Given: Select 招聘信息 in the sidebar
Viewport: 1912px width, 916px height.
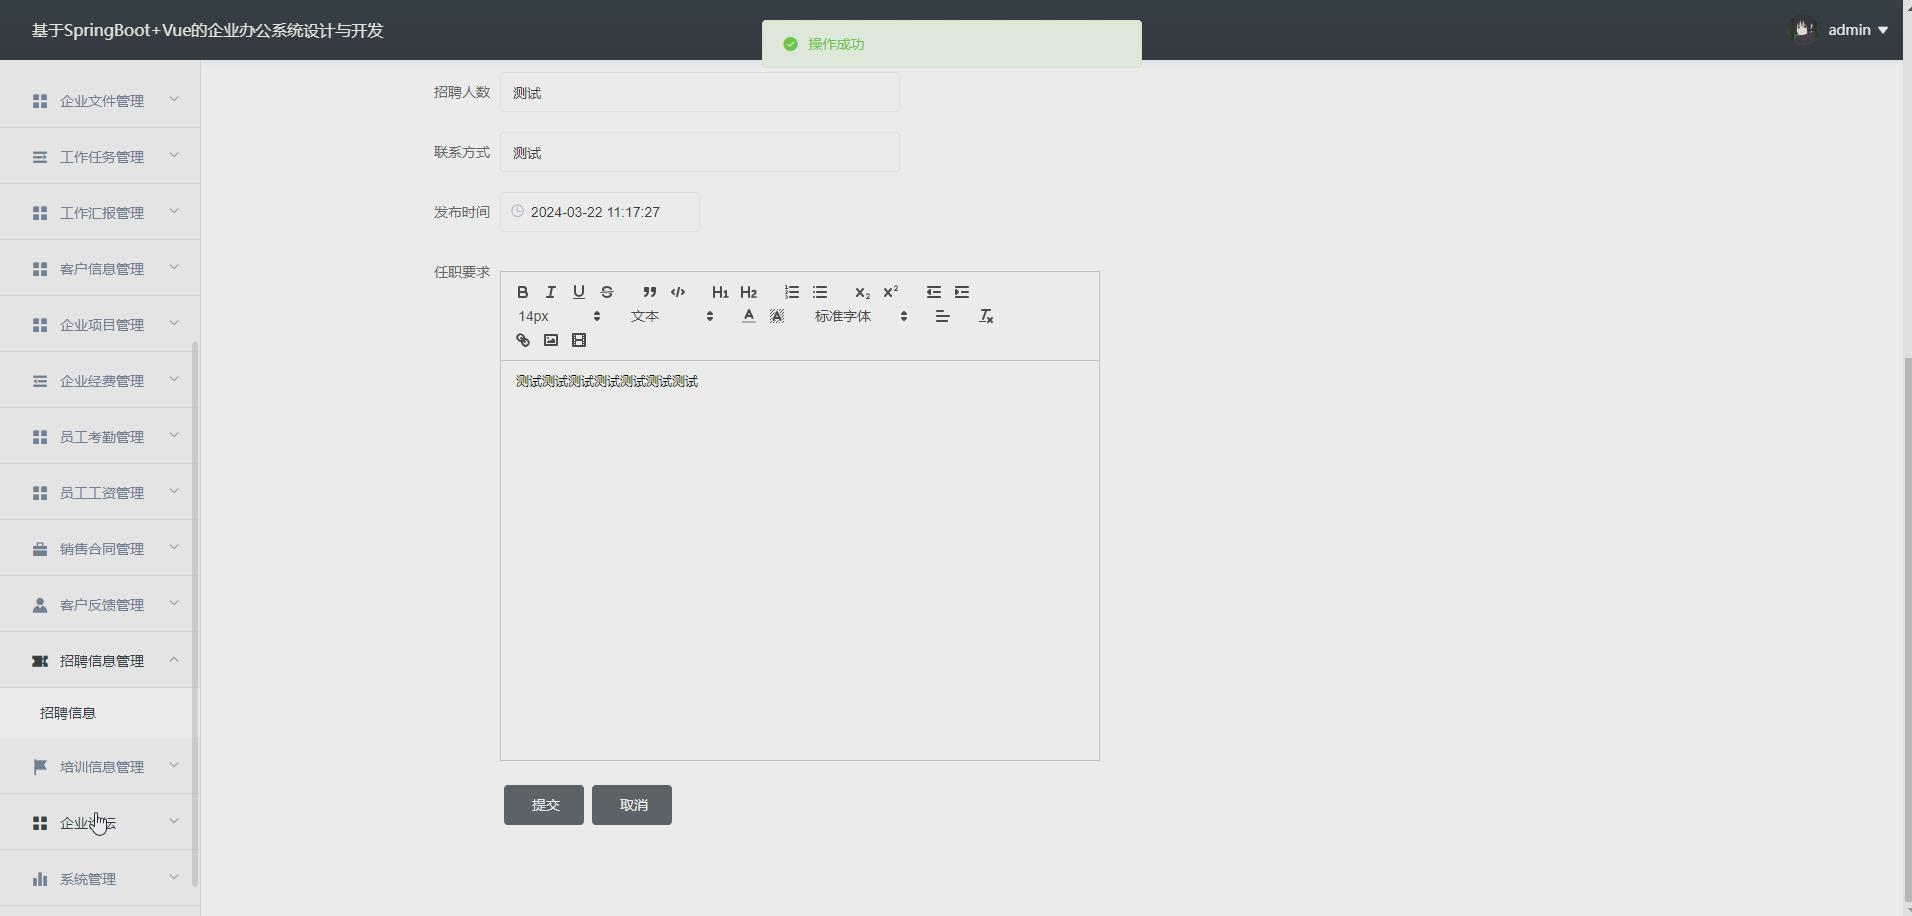Looking at the screenshot, I should click(68, 712).
